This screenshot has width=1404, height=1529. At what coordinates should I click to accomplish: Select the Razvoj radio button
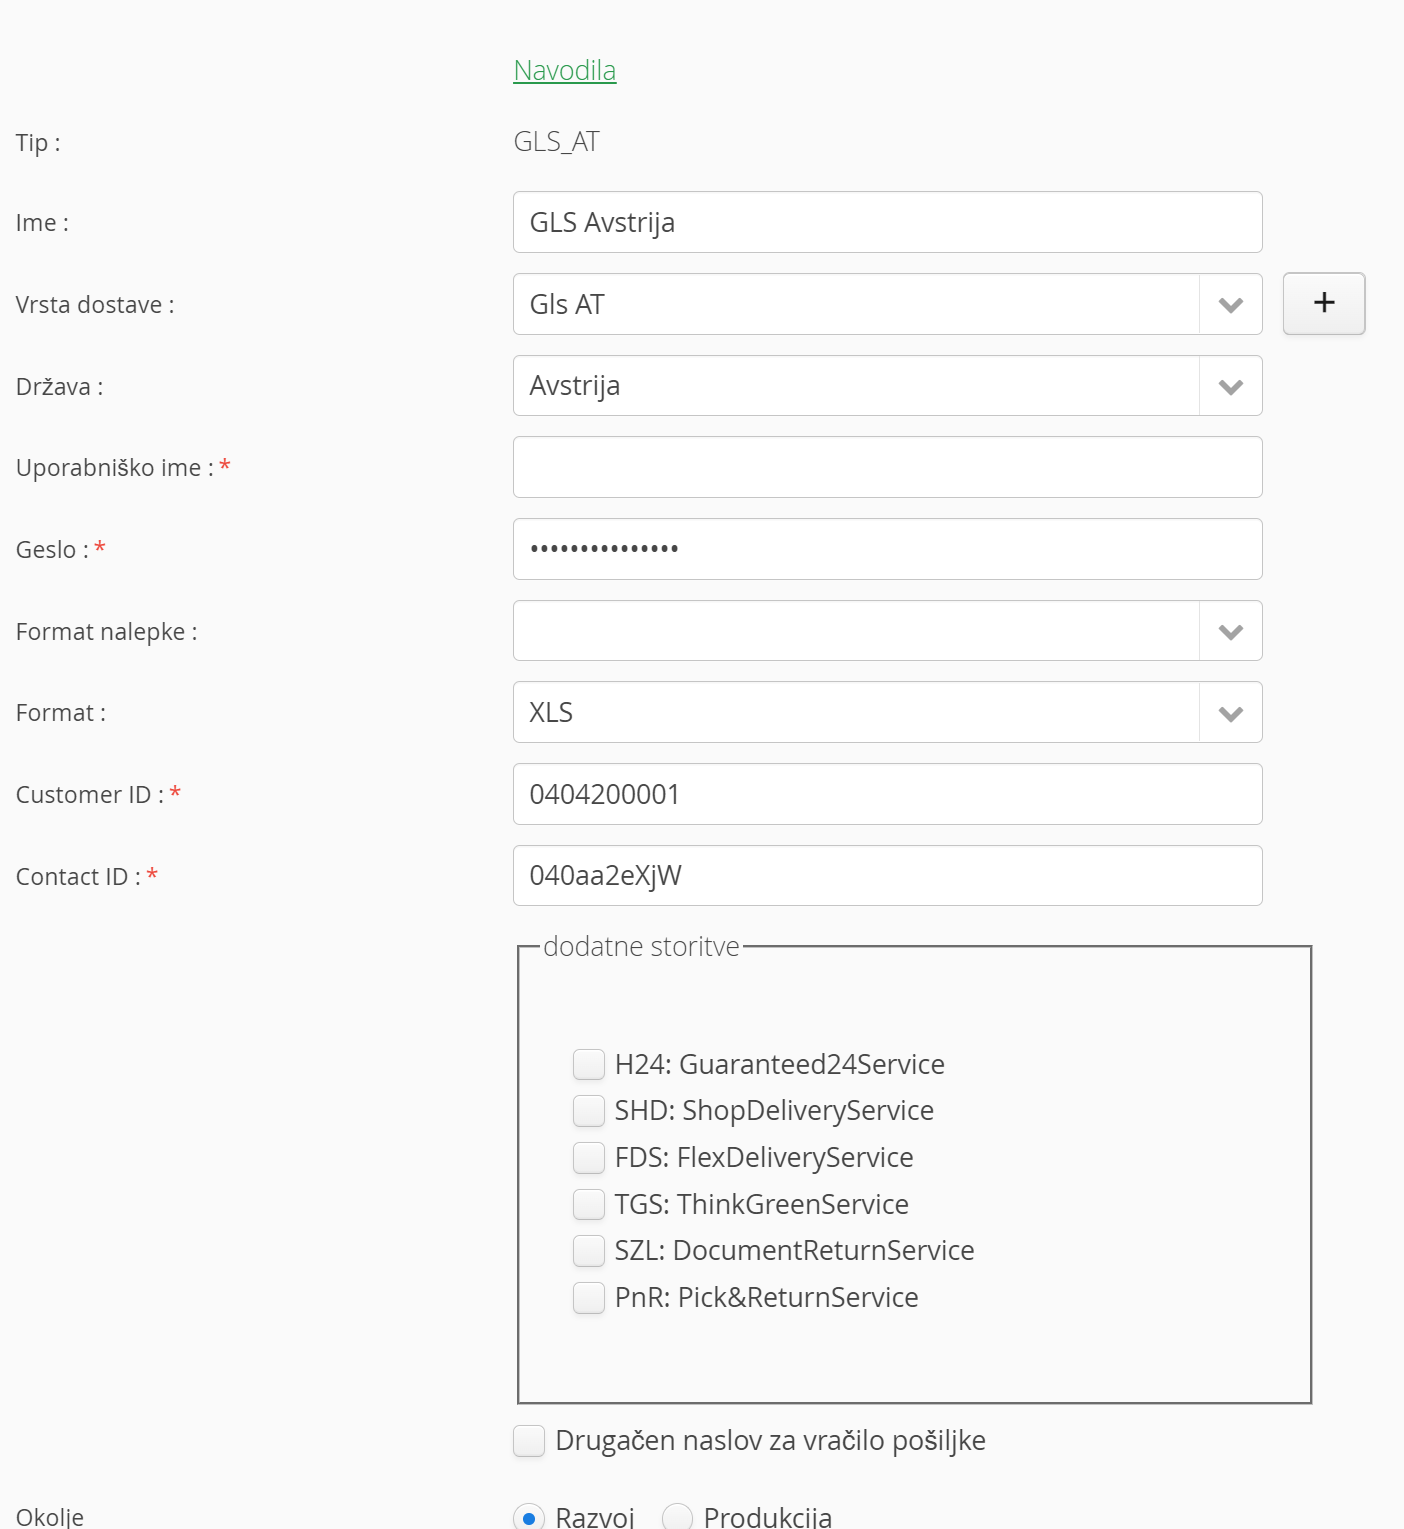click(529, 1517)
